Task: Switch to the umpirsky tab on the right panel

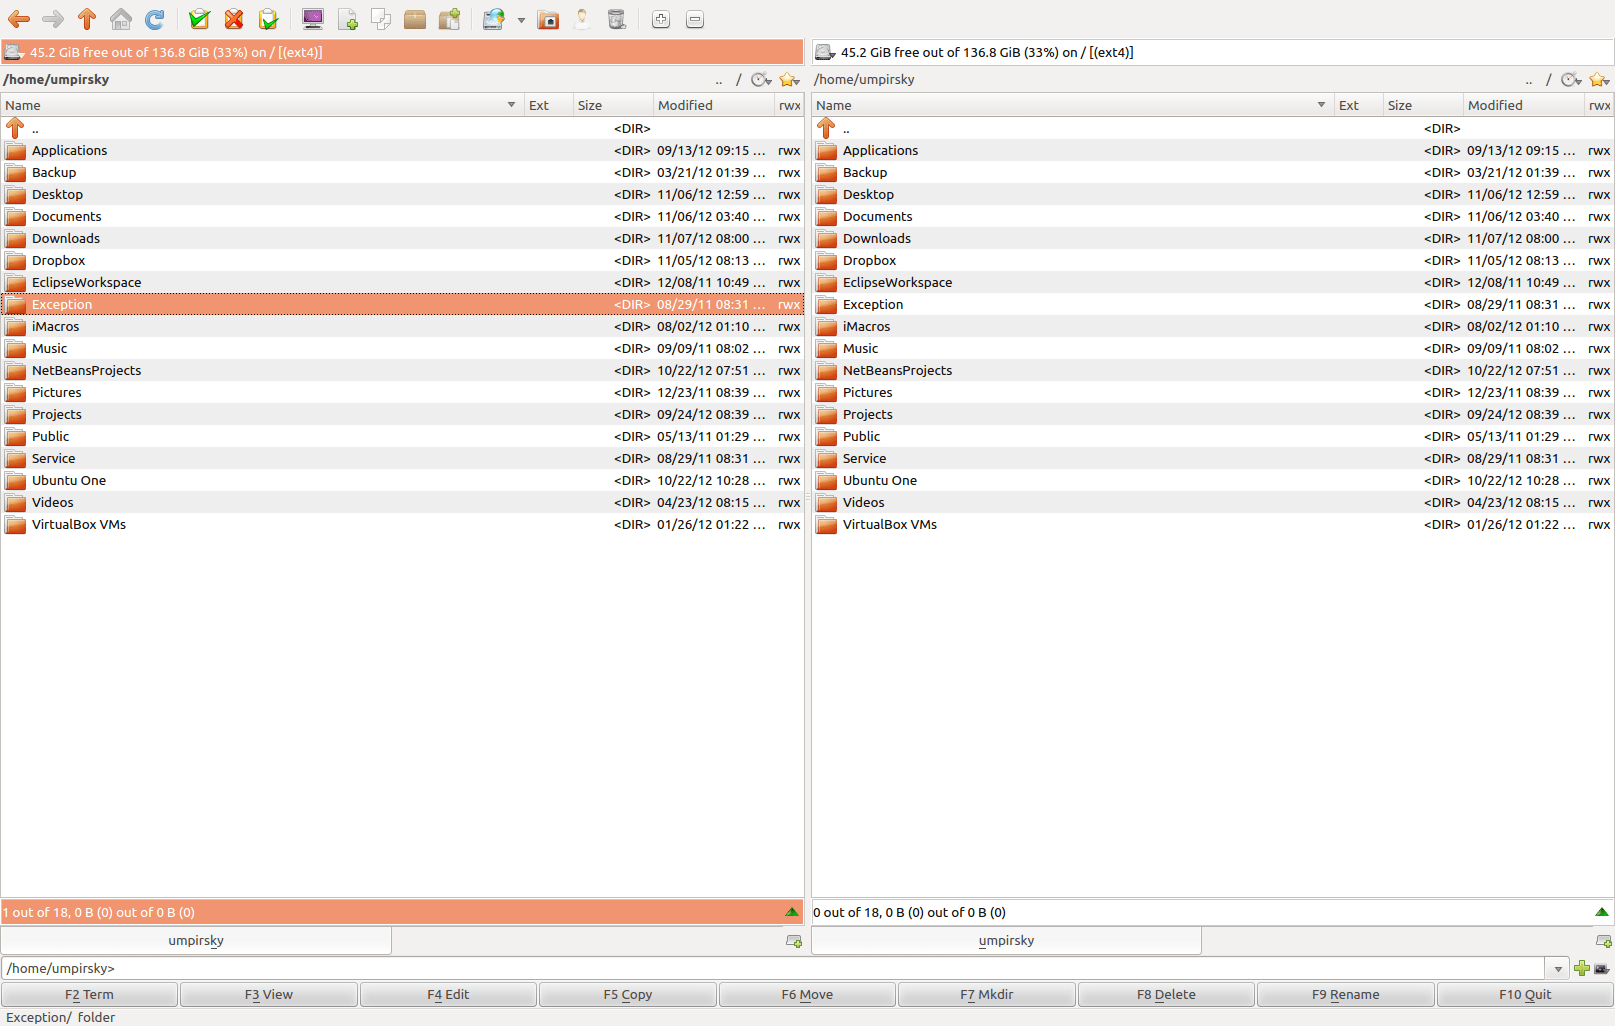Action: pos(1006,940)
